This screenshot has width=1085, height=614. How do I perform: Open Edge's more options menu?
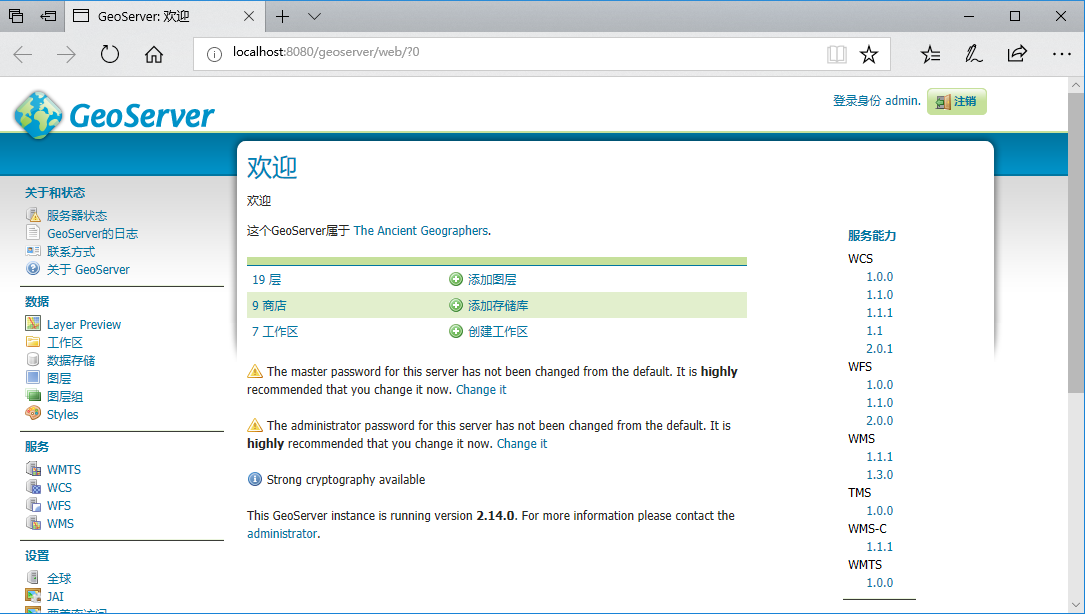1061,54
